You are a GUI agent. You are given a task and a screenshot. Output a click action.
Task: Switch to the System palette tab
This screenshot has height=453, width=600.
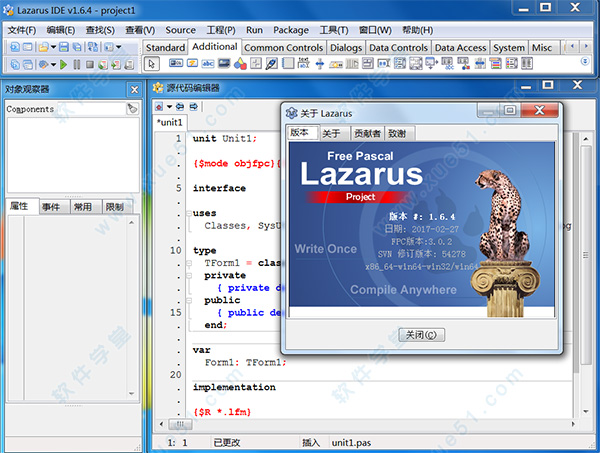[509, 47]
